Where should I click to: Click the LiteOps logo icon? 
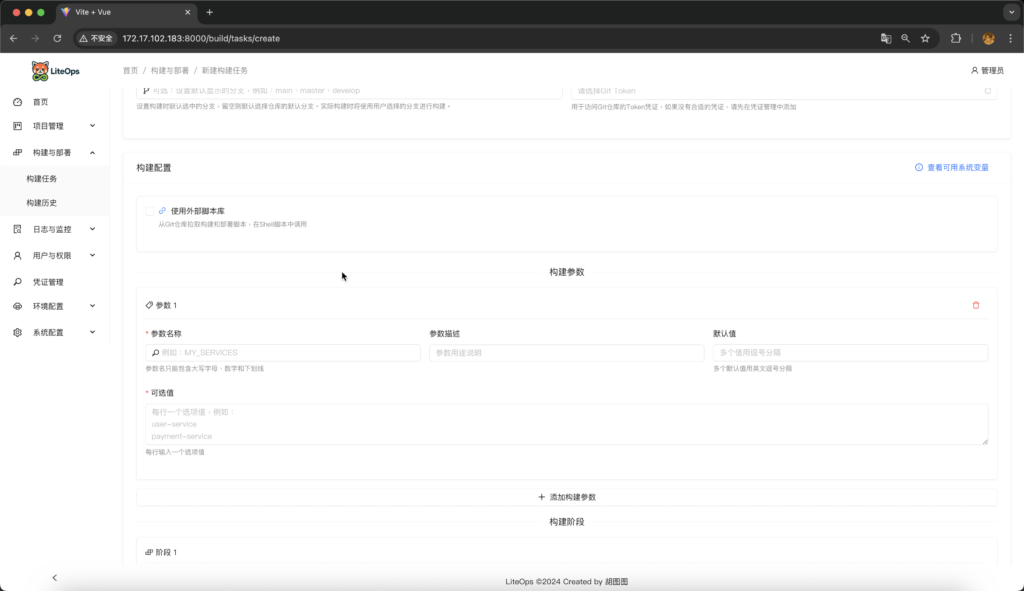point(40,71)
